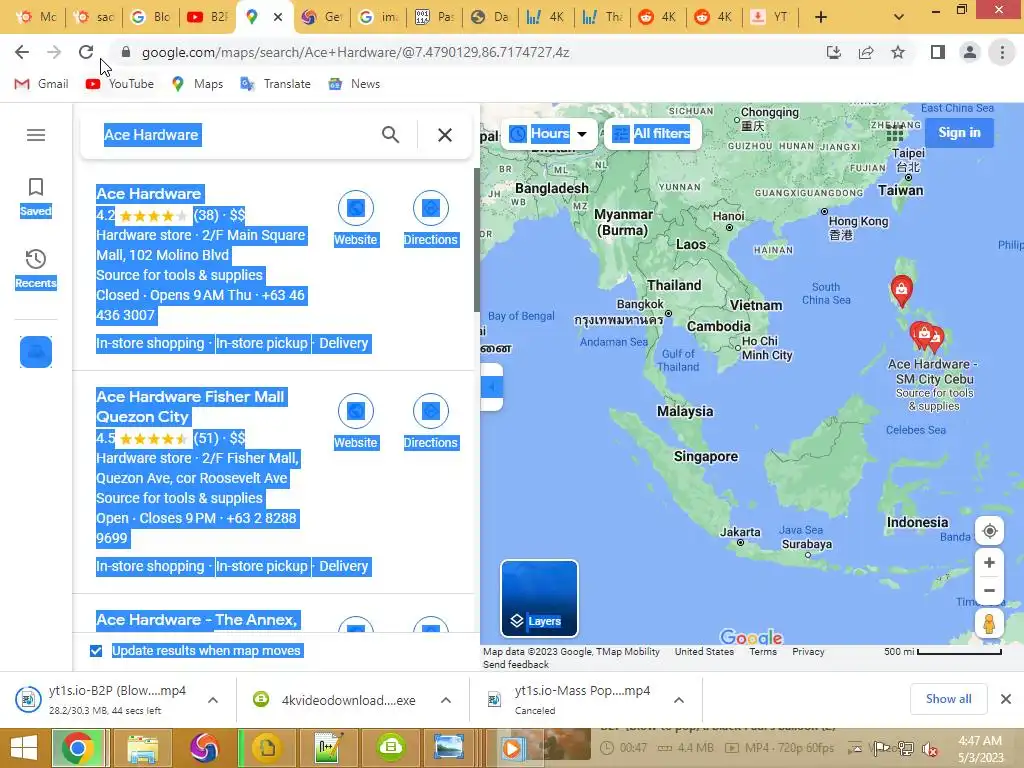Click the northern red store pin on map
Screen dimensions: 1024x768
coord(901,290)
